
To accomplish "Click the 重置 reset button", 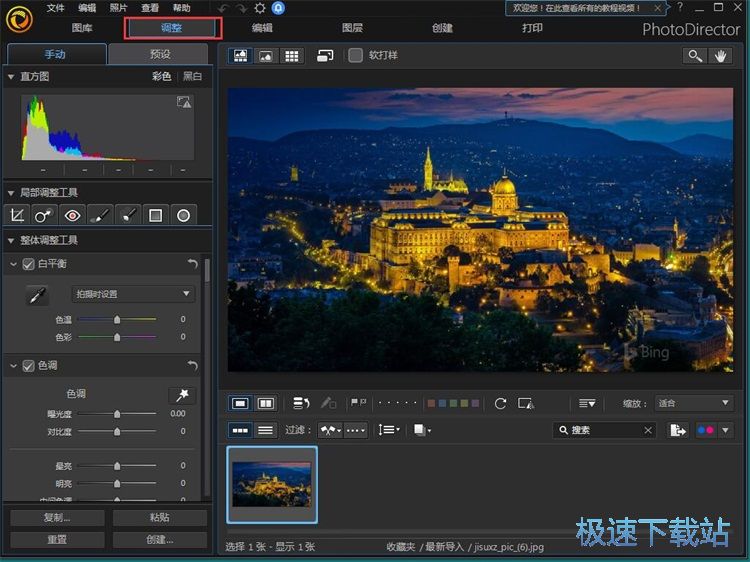I will coord(57,539).
